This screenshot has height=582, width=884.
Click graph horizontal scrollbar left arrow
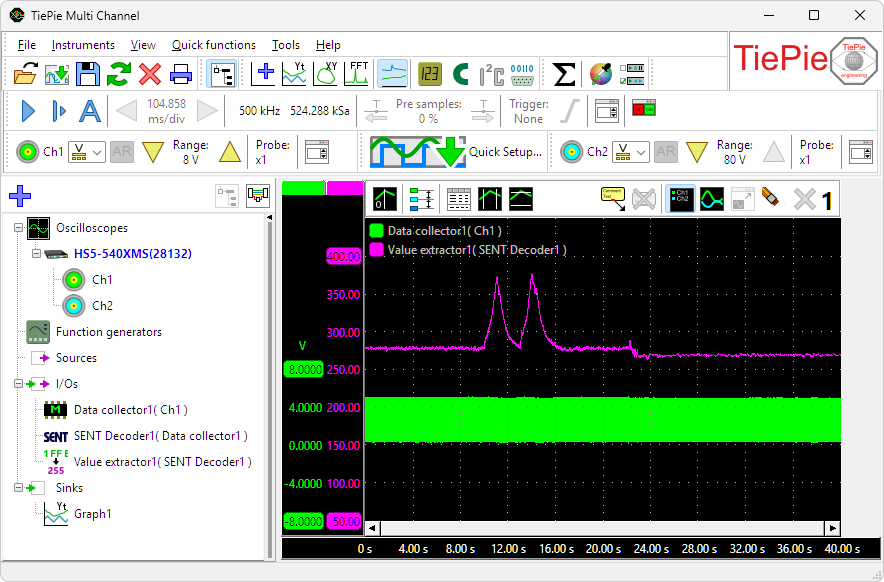pyautogui.click(x=372, y=528)
